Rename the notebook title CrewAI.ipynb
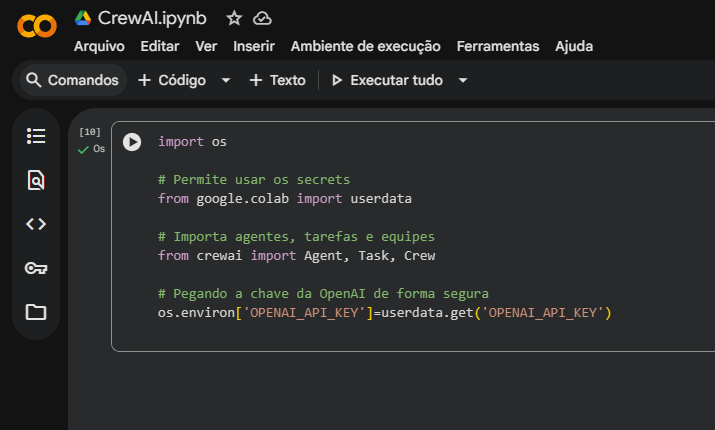 pos(152,19)
